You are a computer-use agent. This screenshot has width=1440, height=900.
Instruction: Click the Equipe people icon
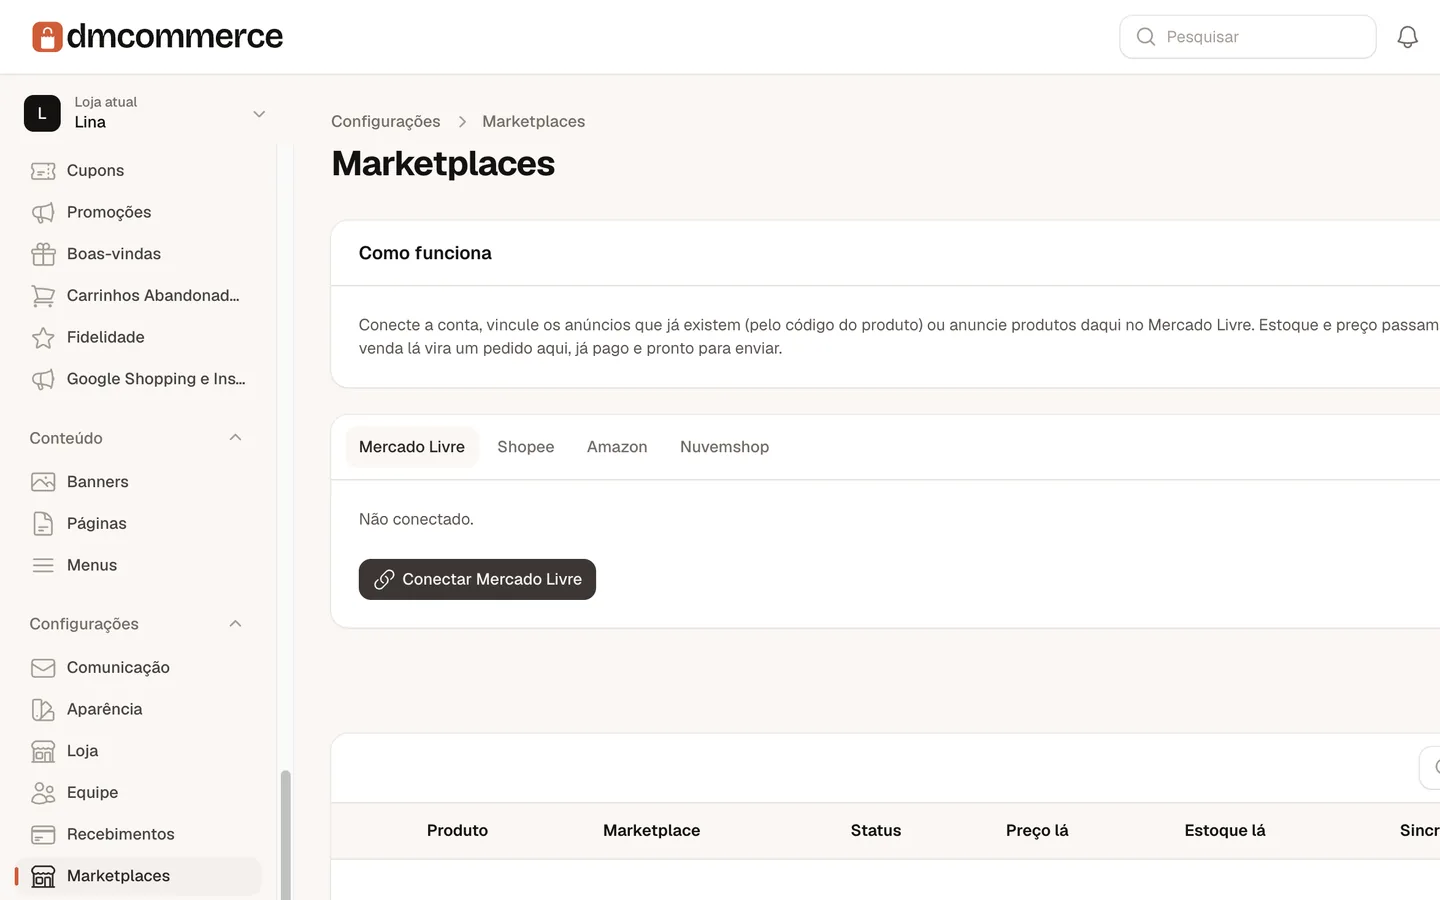point(43,793)
